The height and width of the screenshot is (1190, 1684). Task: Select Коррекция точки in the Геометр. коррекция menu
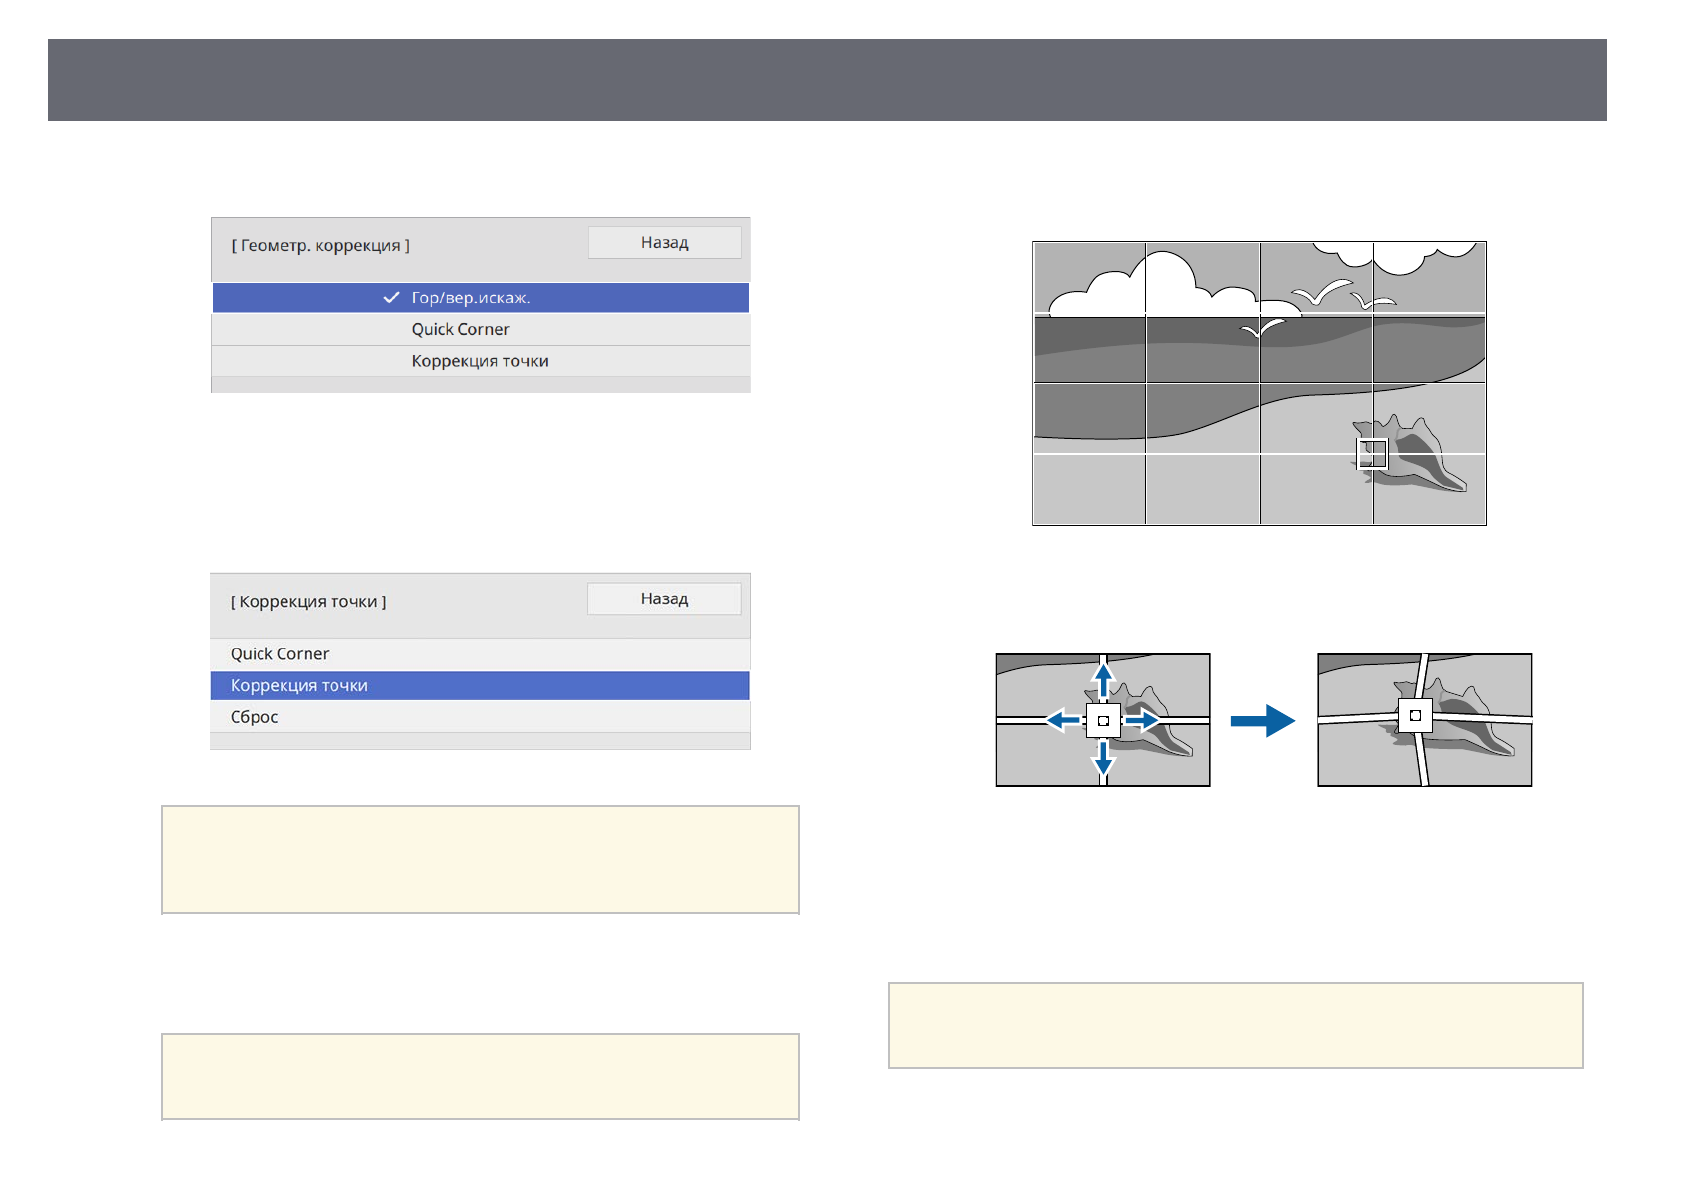tap(480, 362)
